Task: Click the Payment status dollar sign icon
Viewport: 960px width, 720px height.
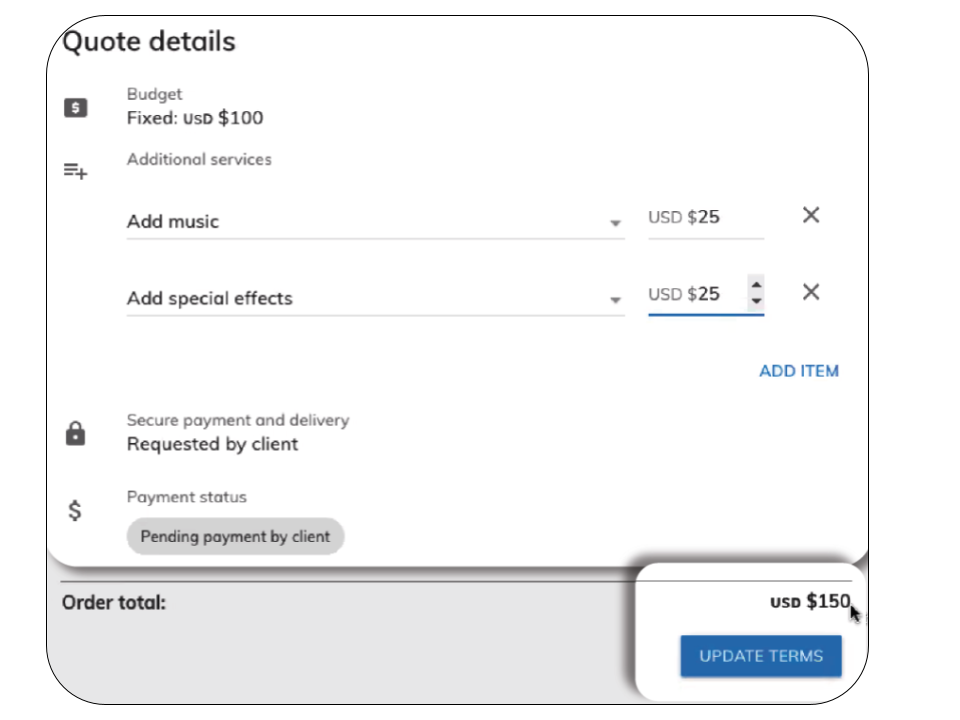Action: click(75, 510)
